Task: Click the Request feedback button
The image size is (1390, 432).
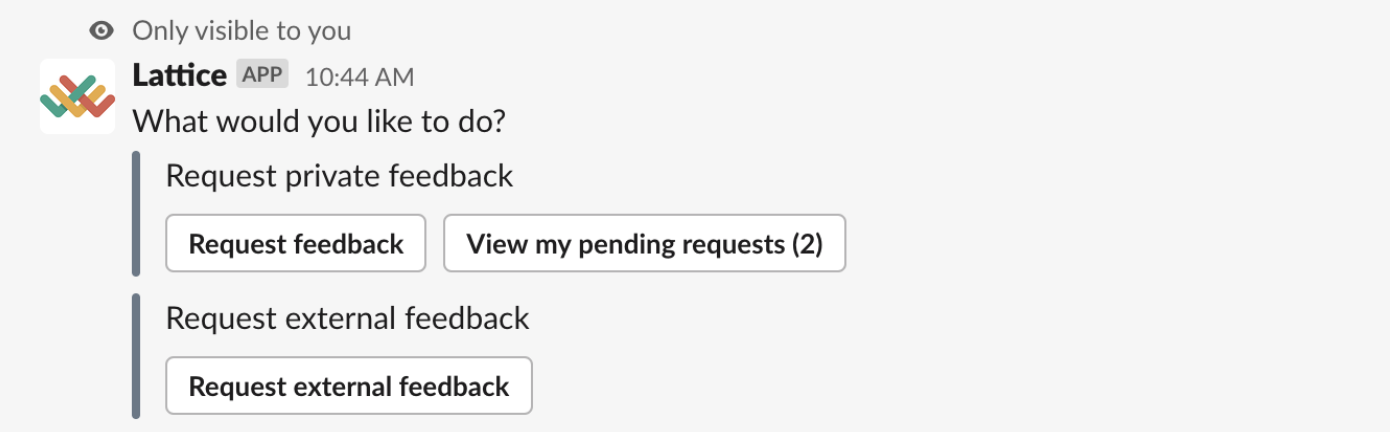Action: tap(296, 243)
